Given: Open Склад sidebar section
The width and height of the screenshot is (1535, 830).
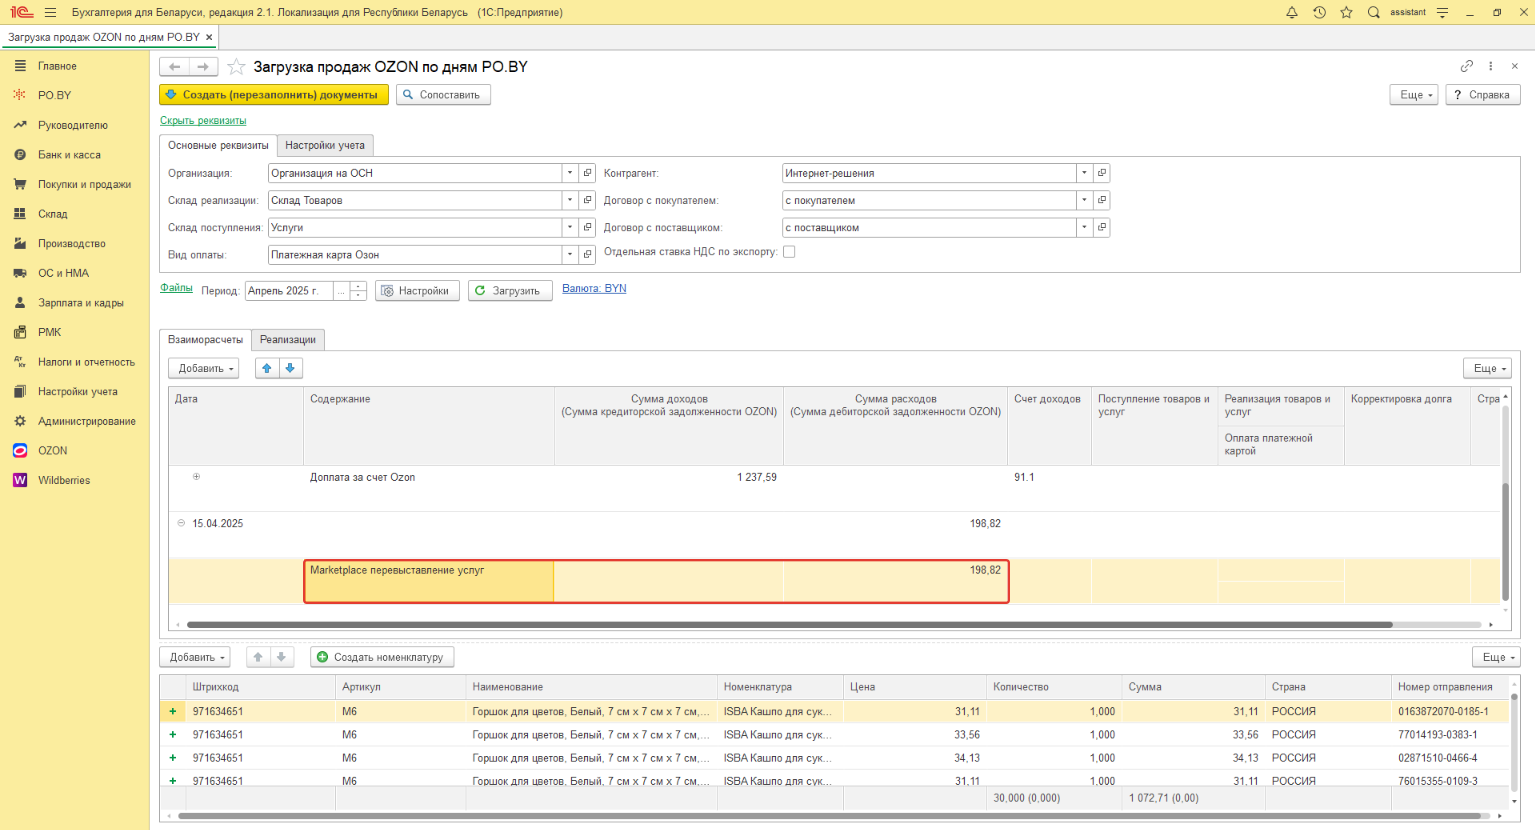Looking at the screenshot, I should coord(52,214).
